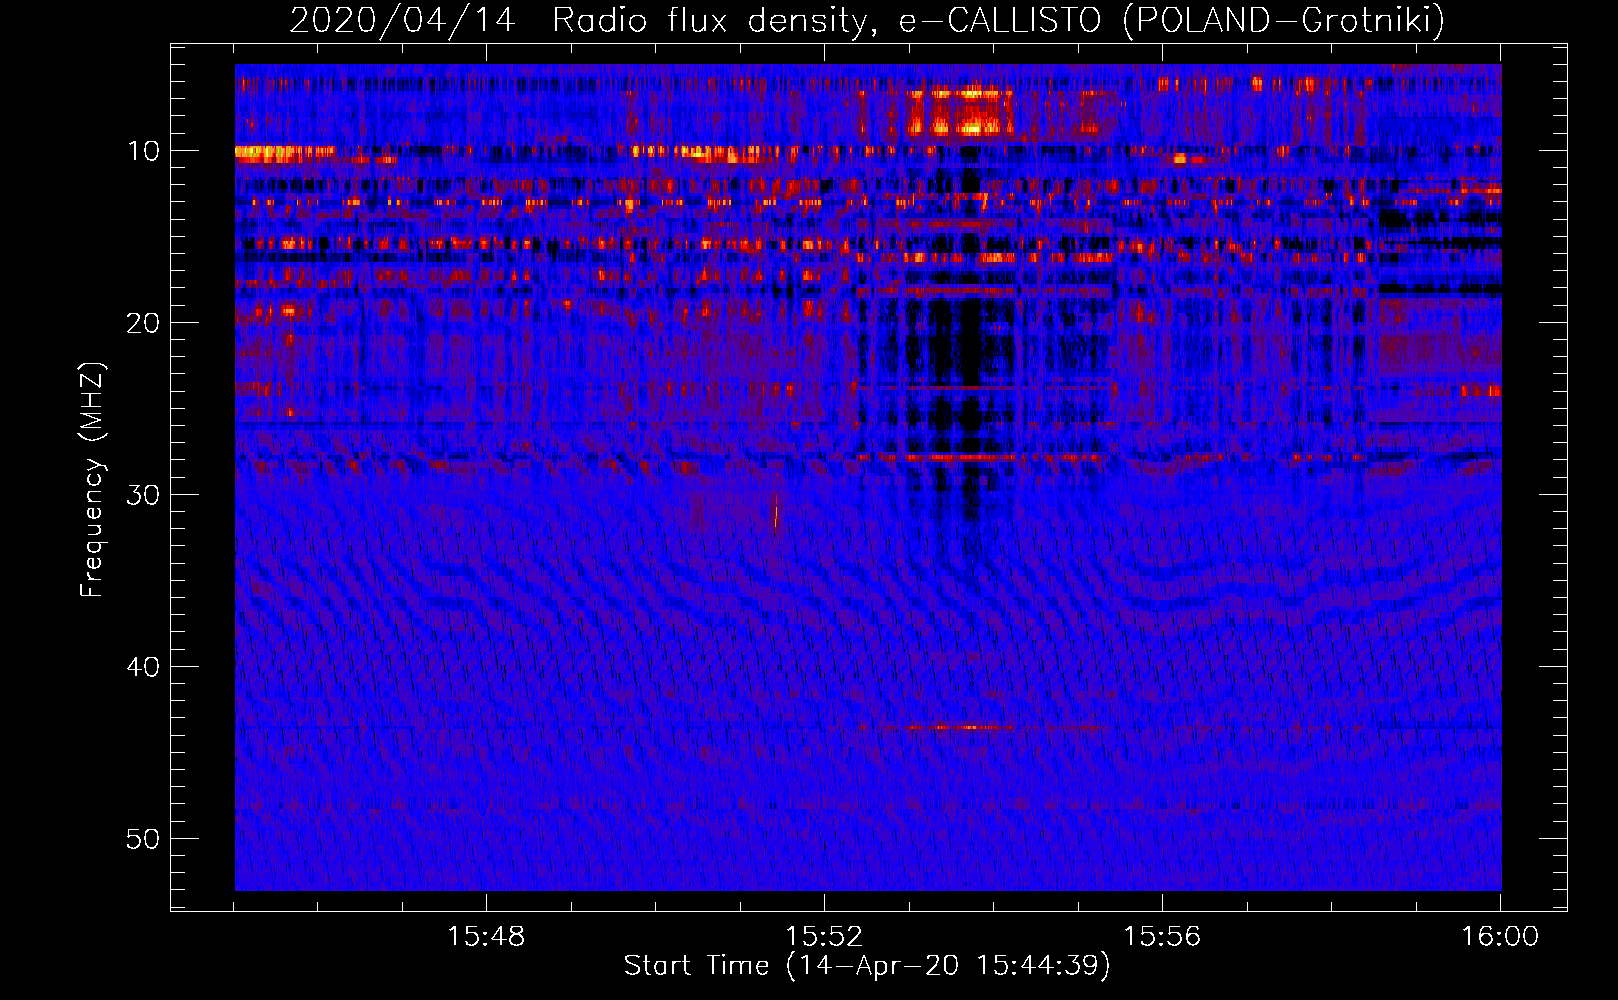
Task: Click the time tick label "15:56"
Action: click(x=1162, y=937)
